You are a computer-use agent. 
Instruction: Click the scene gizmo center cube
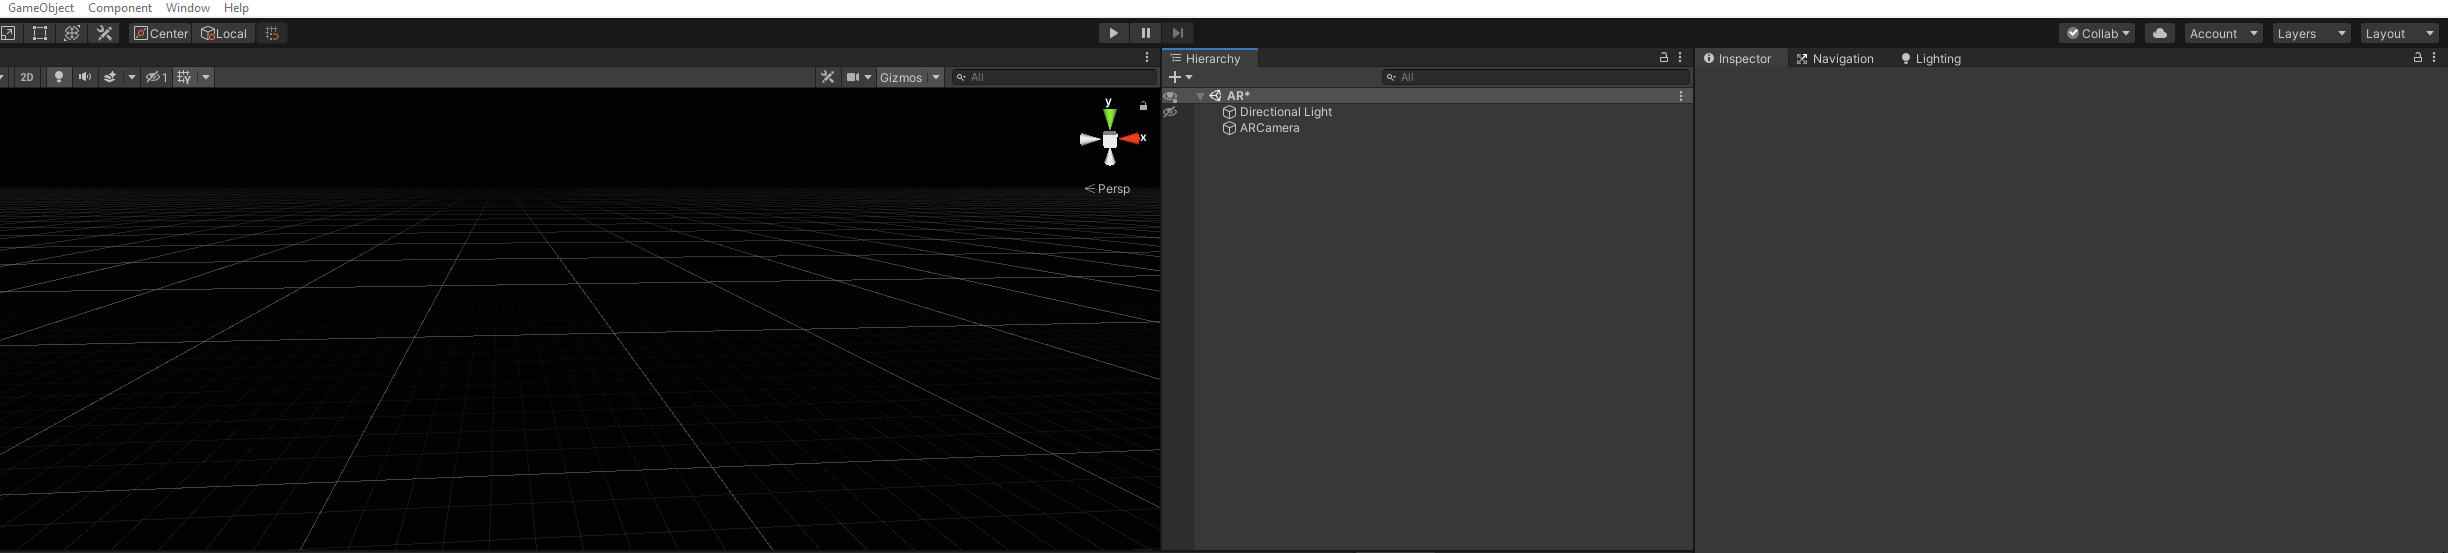click(x=1110, y=140)
